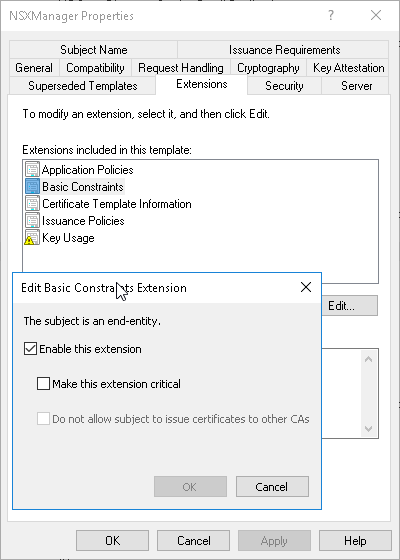Image resolution: width=400 pixels, height=560 pixels.
Task: Click Cancel in the Edit Basic Constraints dialog
Action: point(272,486)
